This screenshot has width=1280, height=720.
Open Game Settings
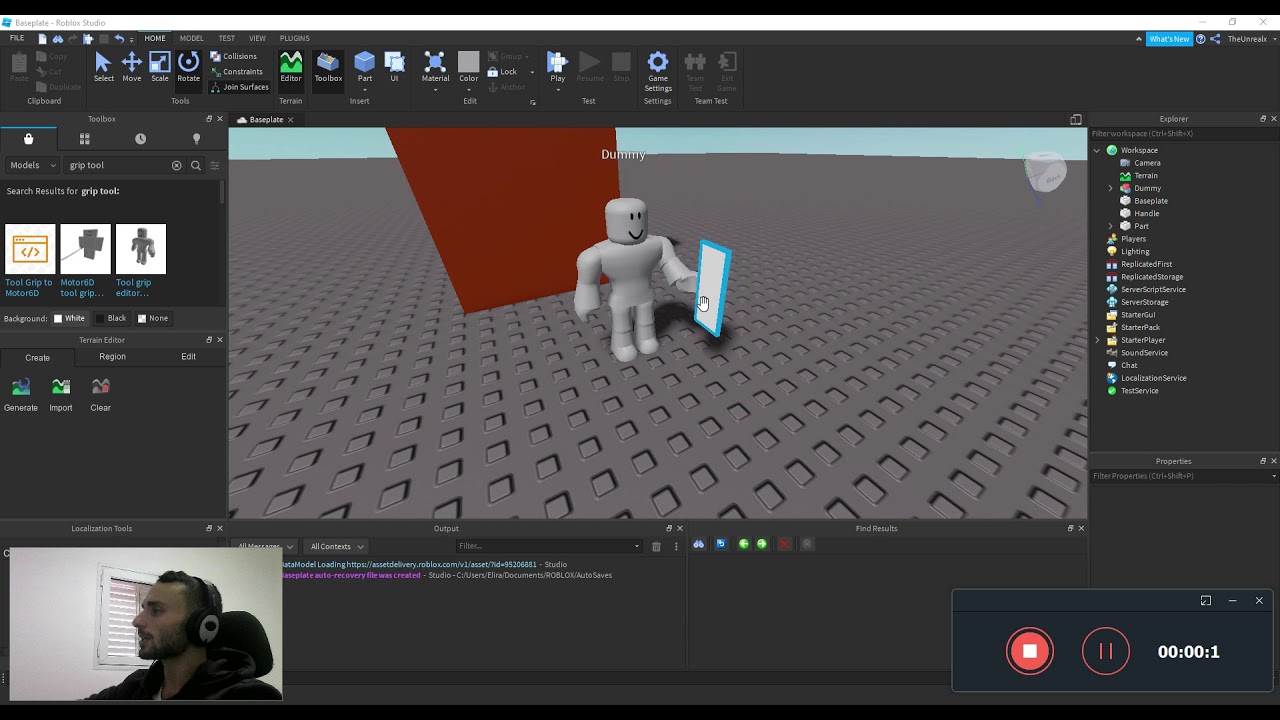(x=658, y=72)
